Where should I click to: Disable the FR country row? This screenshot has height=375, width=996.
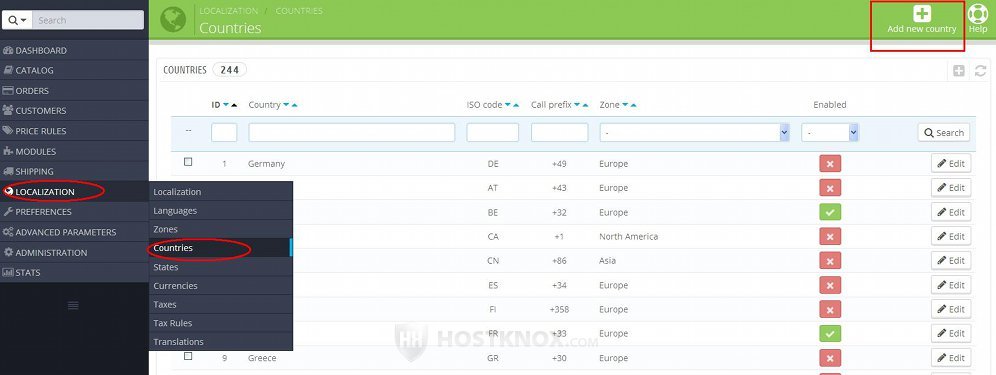tap(830, 333)
